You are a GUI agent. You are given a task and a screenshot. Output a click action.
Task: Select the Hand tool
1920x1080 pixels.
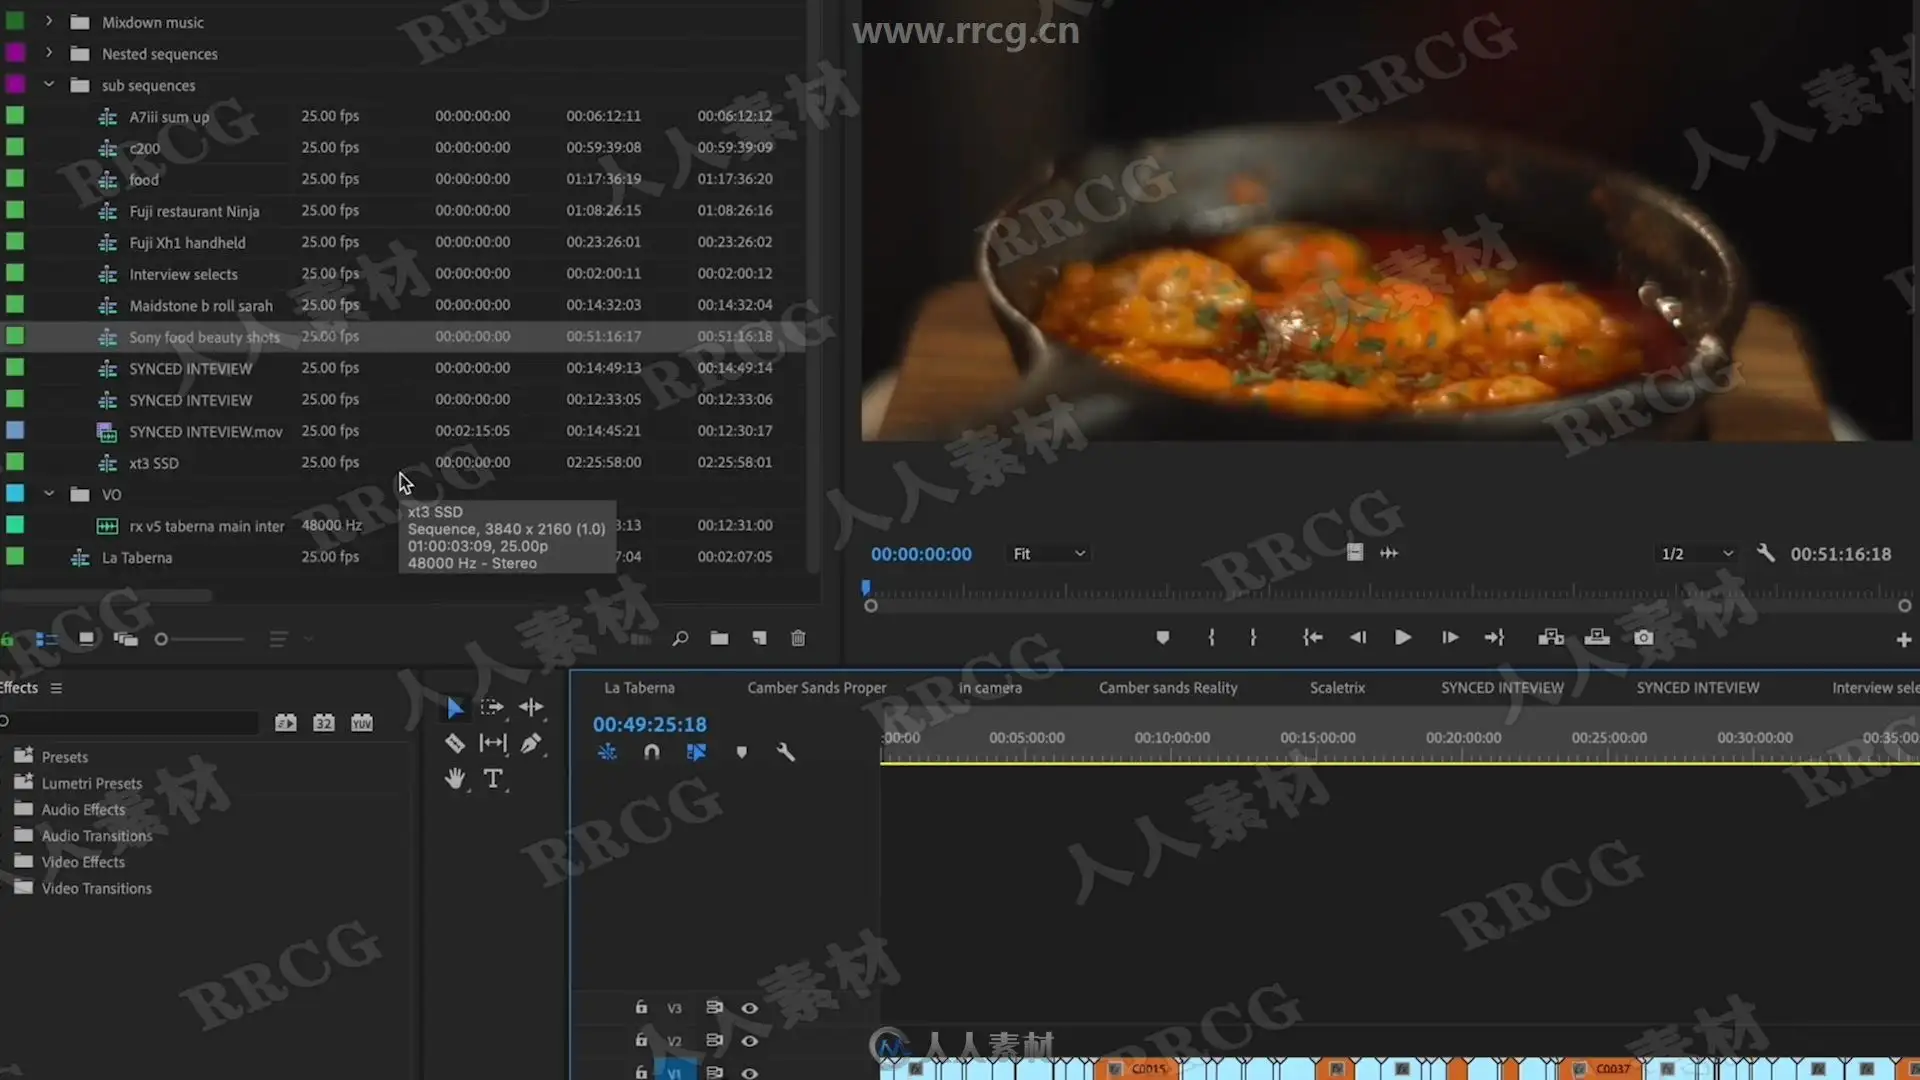pyautogui.click(x=455, y=779)
